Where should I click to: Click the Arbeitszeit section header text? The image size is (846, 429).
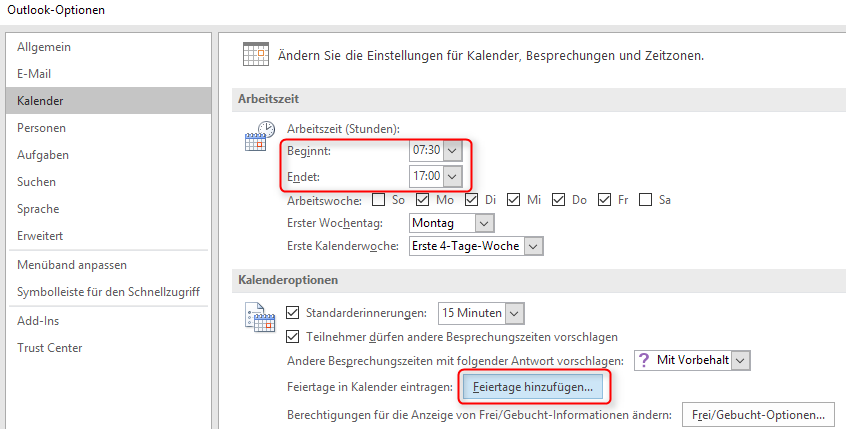268,99
